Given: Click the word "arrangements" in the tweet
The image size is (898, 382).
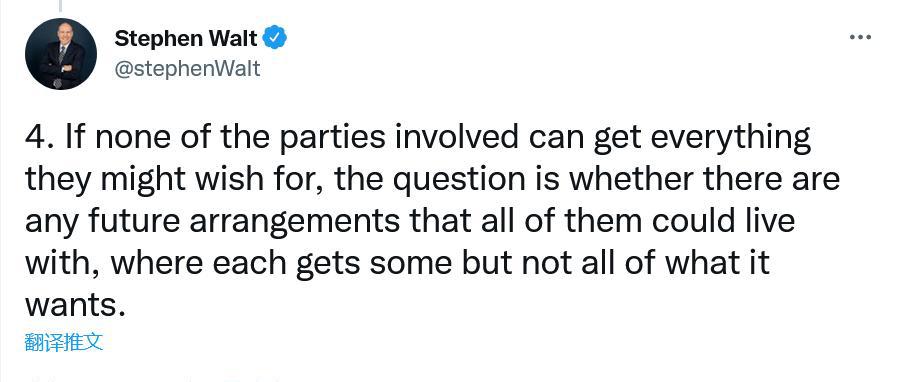Looking at the screenshot, I should click(294, 223).
